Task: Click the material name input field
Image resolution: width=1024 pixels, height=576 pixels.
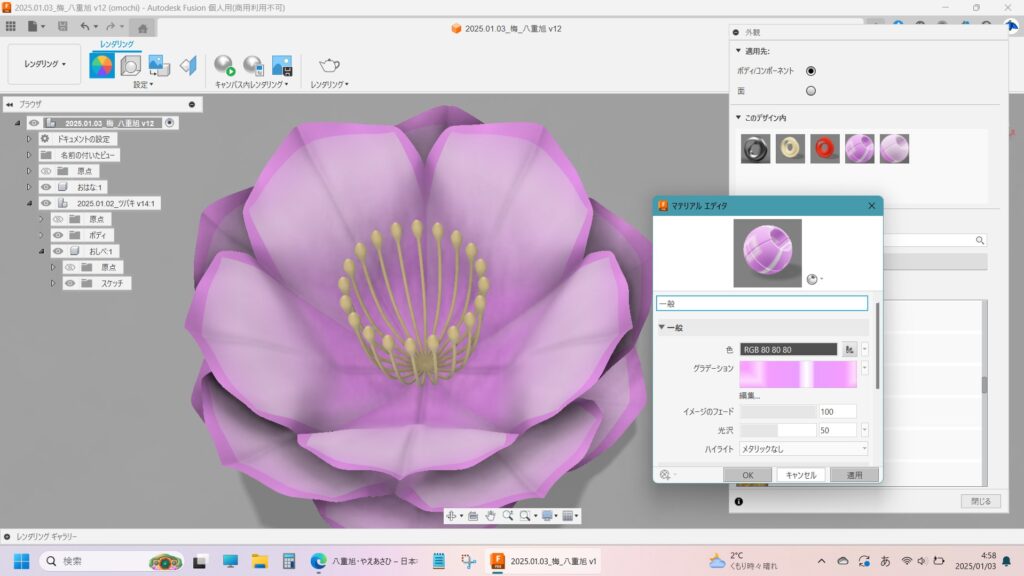Action: tap(761, 303)
